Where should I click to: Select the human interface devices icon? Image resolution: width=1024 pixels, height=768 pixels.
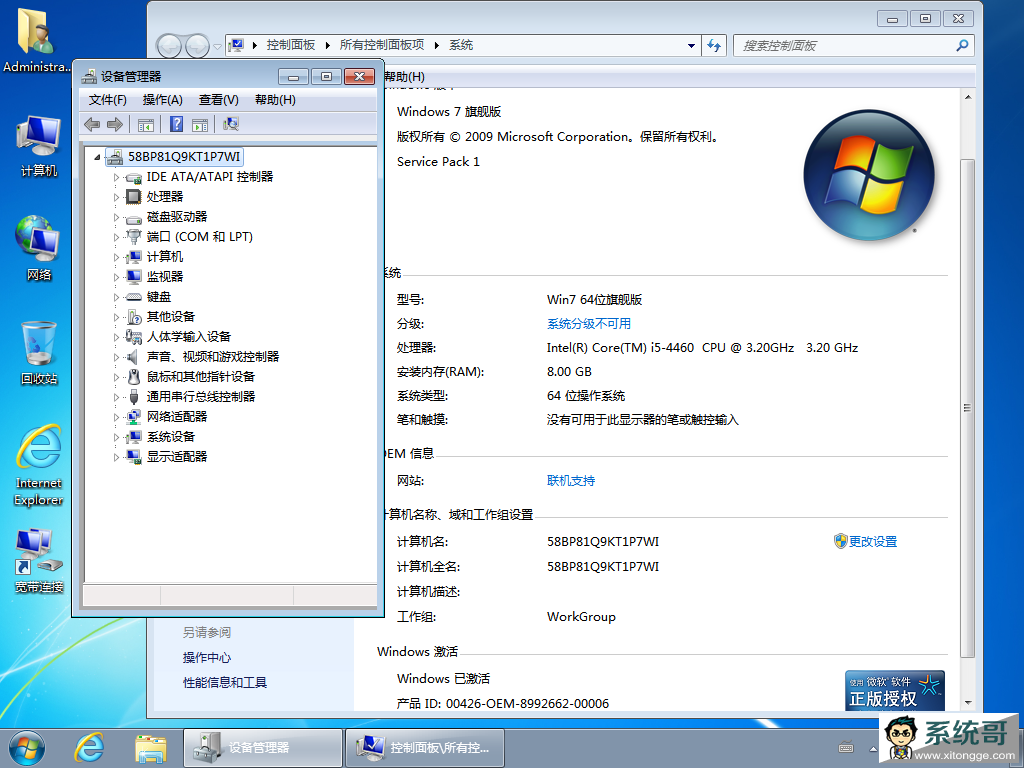134,337
